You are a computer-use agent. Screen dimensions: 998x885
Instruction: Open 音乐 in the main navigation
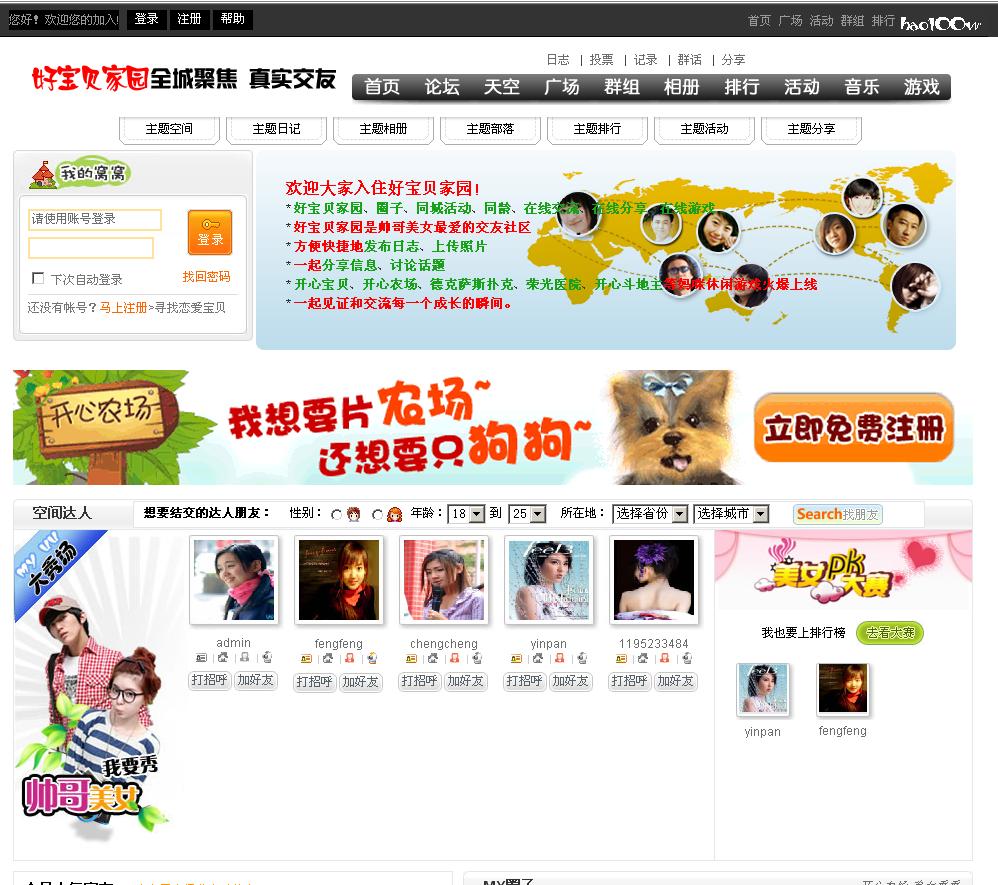(x=862, y=87)
